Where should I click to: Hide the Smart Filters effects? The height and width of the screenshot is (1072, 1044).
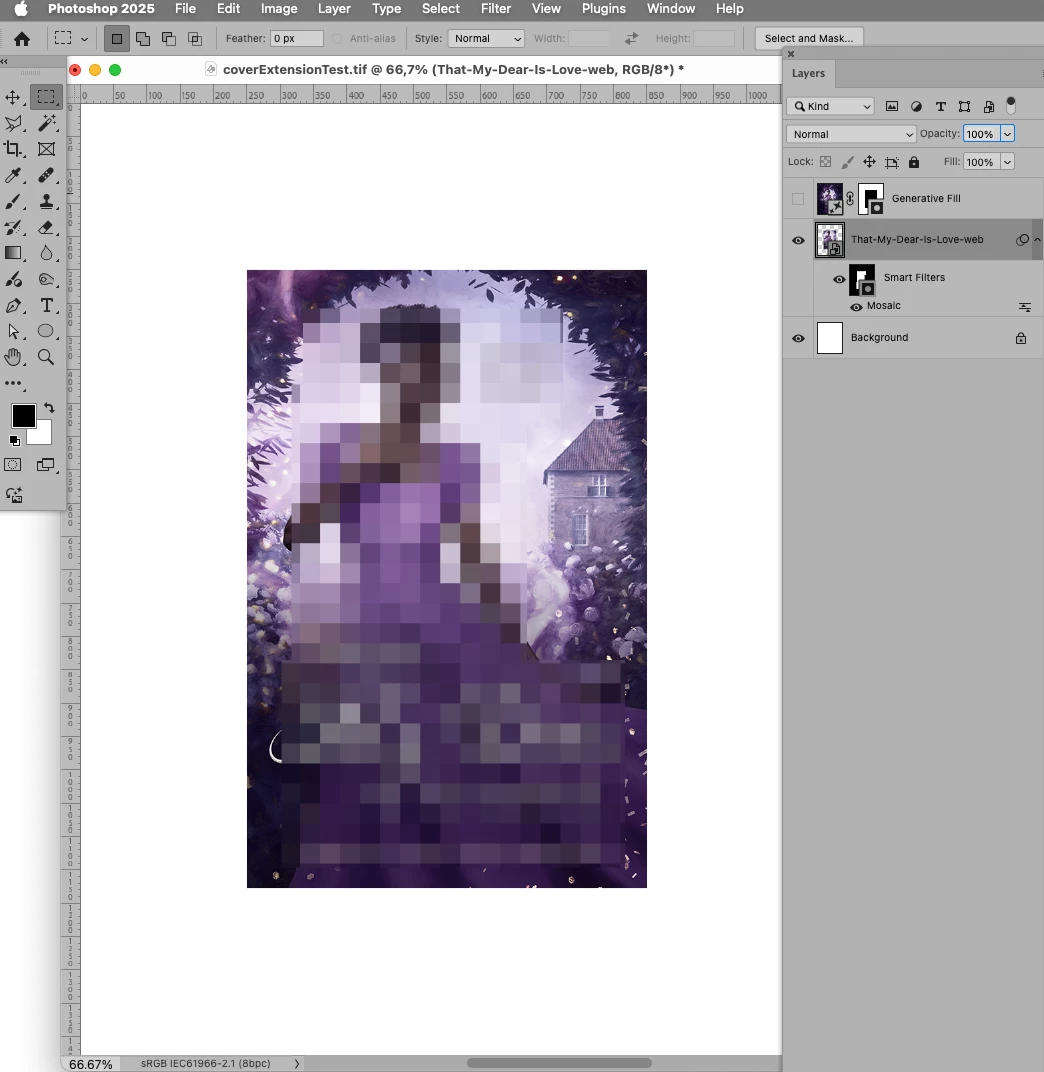click(x=839, y=279)
